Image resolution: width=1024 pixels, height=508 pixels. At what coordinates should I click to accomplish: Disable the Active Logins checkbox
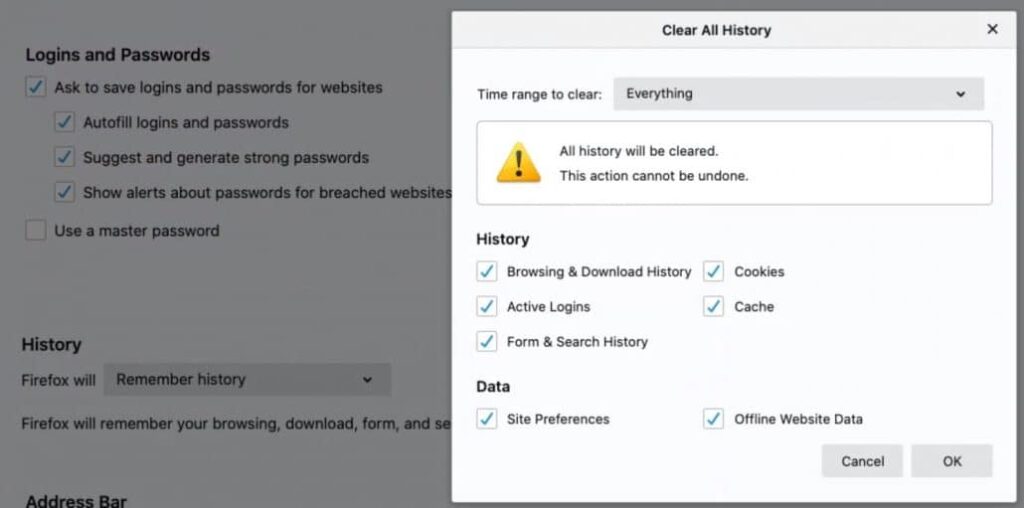[487, 307]
